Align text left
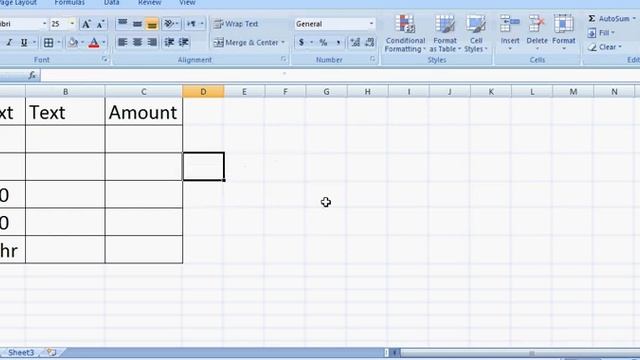 (x=122, y=42)
